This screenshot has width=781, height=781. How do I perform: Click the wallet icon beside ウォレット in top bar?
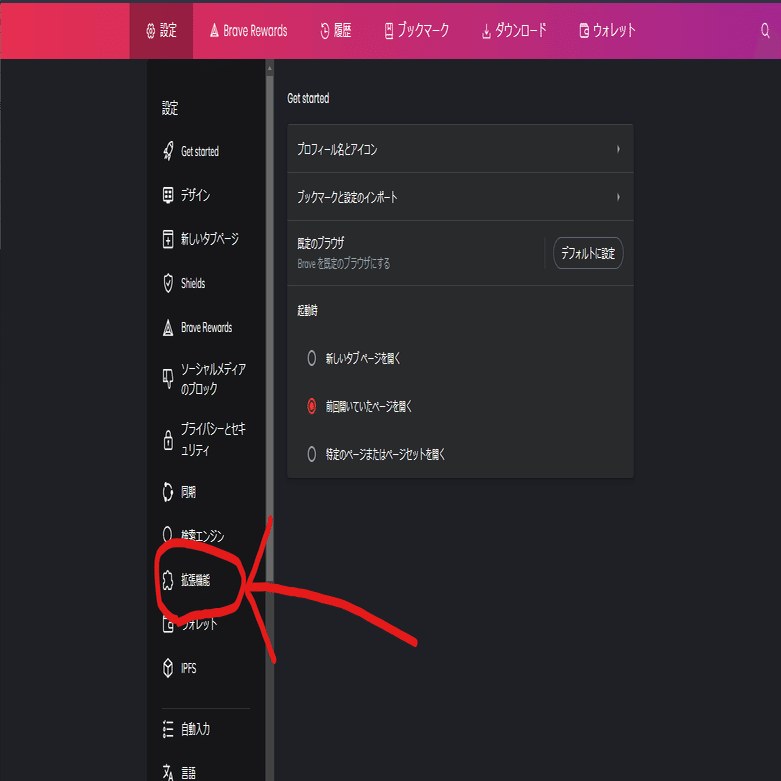584,31
